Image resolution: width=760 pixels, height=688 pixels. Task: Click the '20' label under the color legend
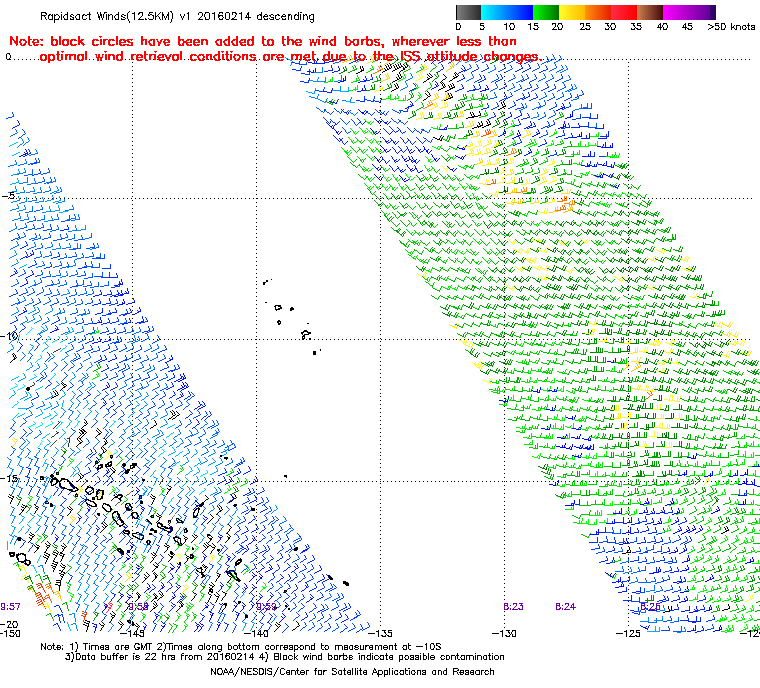click(557, 27)
